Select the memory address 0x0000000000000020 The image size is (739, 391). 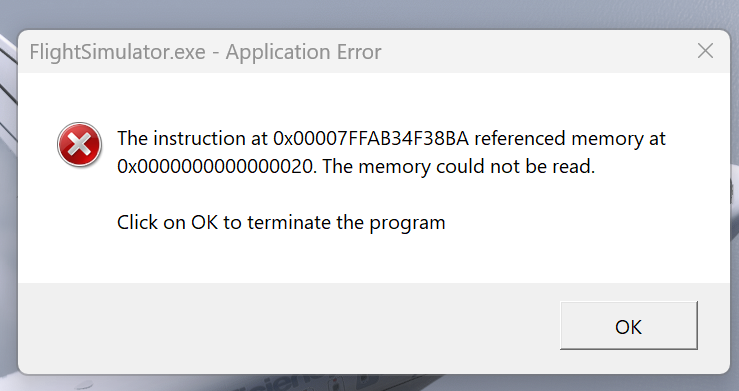tap(215, 166)
